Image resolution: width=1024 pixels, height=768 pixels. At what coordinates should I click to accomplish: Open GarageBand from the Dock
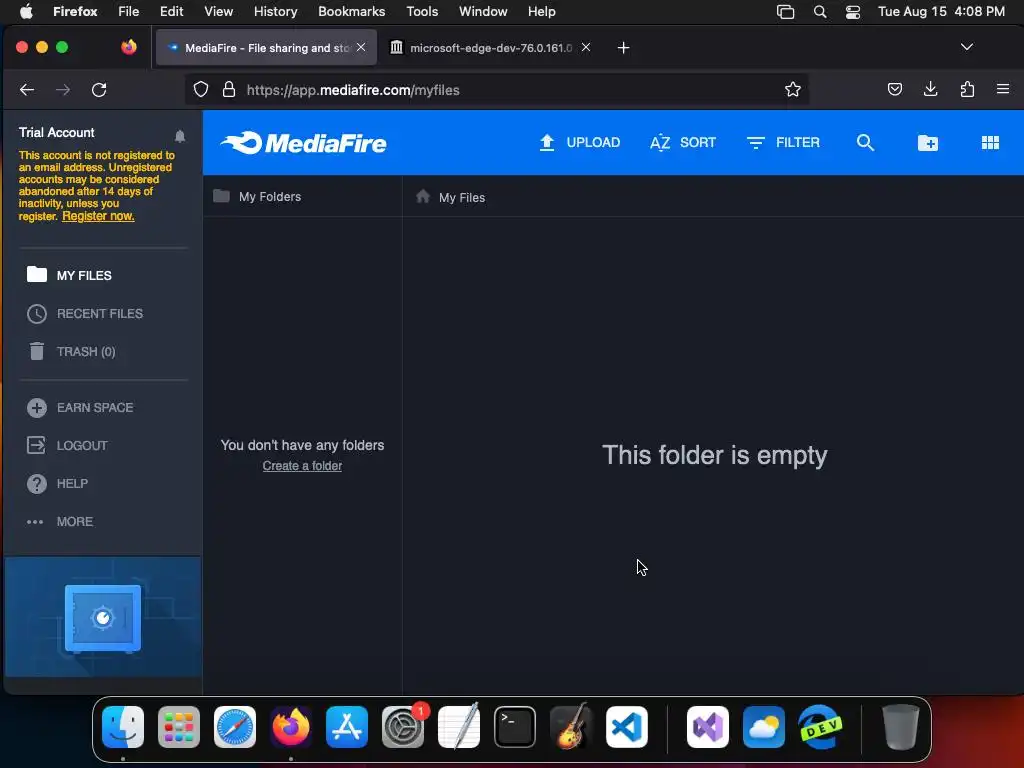click(x=571, y=727)
